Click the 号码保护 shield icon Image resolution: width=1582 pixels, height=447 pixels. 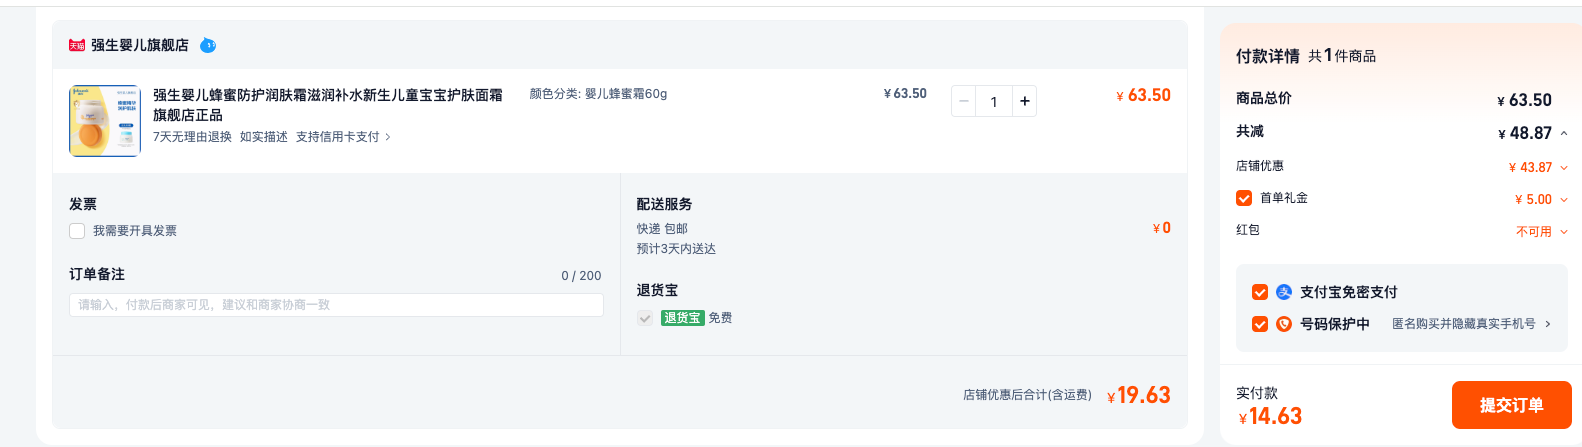[x=1284, y=324]
